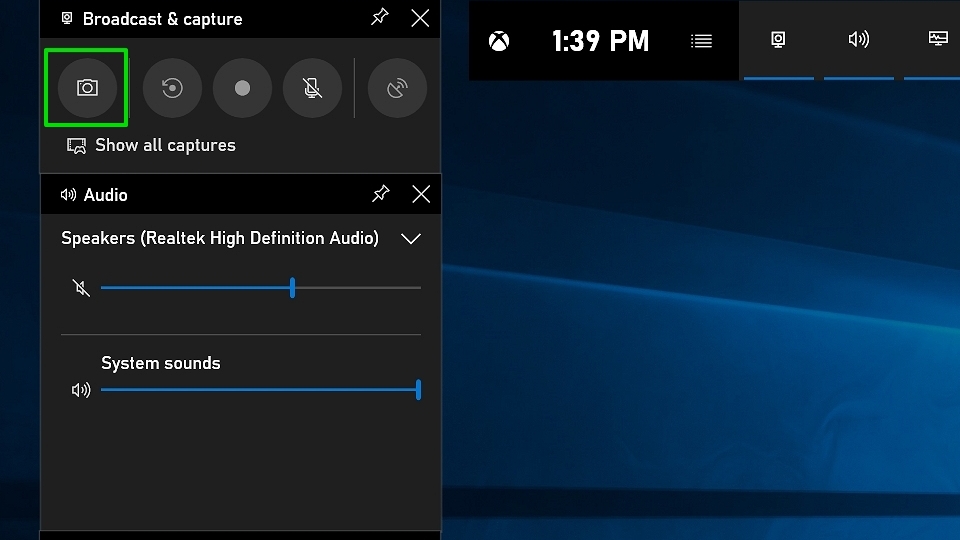The image size is (960, 540).
Task: Start recording with the record button
Action: (242, 88)
